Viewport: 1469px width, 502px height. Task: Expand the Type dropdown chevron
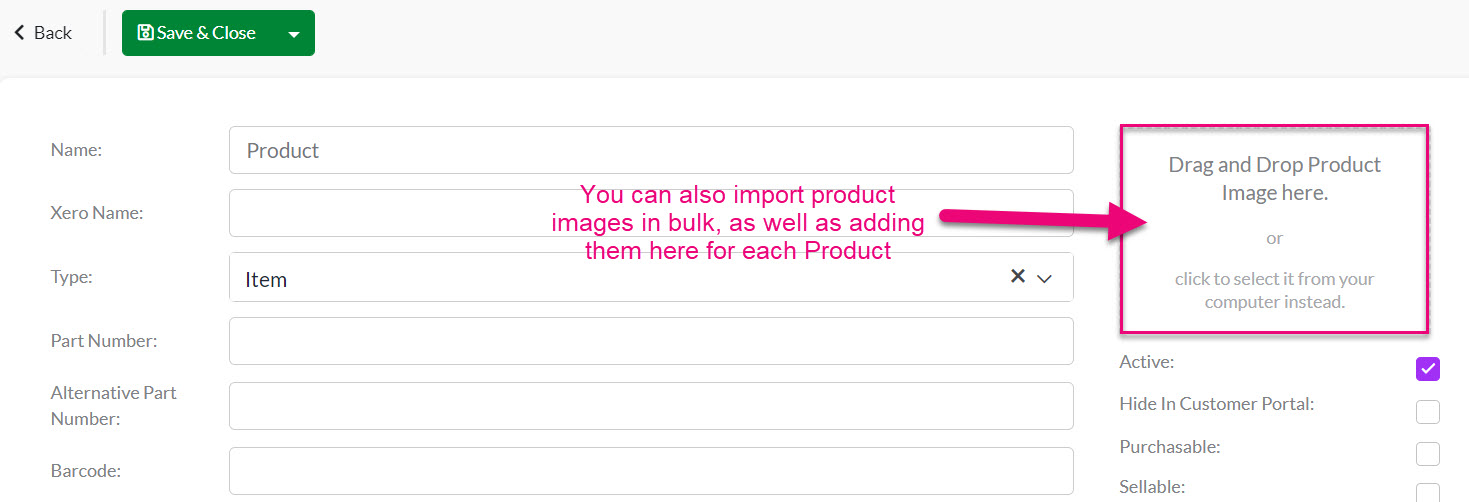point(1045,278)
